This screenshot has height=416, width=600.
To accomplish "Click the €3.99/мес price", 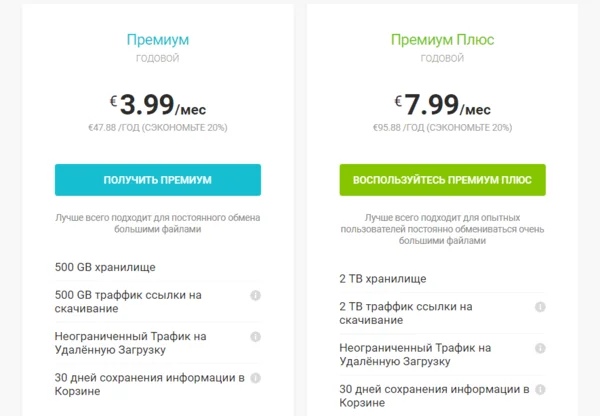I will pos(158,104).
